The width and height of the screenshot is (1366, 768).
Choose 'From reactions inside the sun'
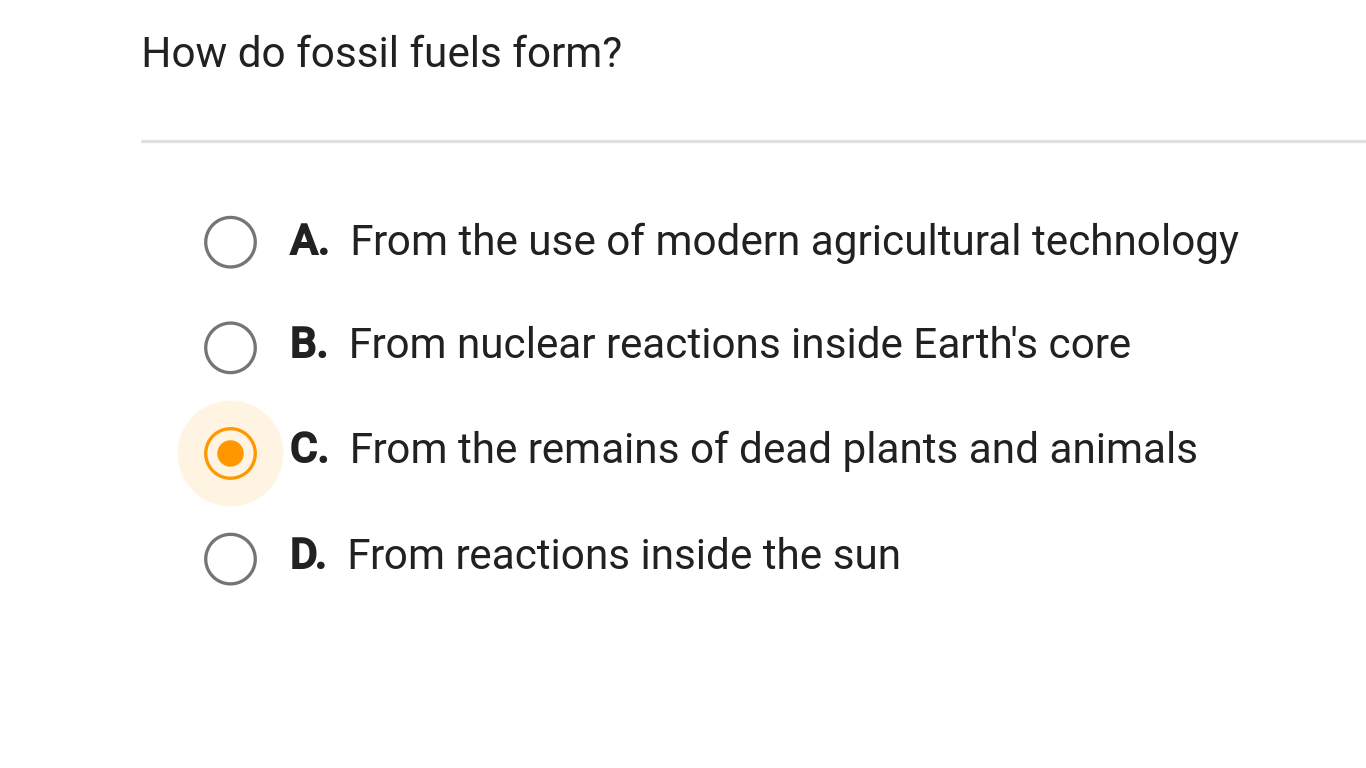(624, 555)
